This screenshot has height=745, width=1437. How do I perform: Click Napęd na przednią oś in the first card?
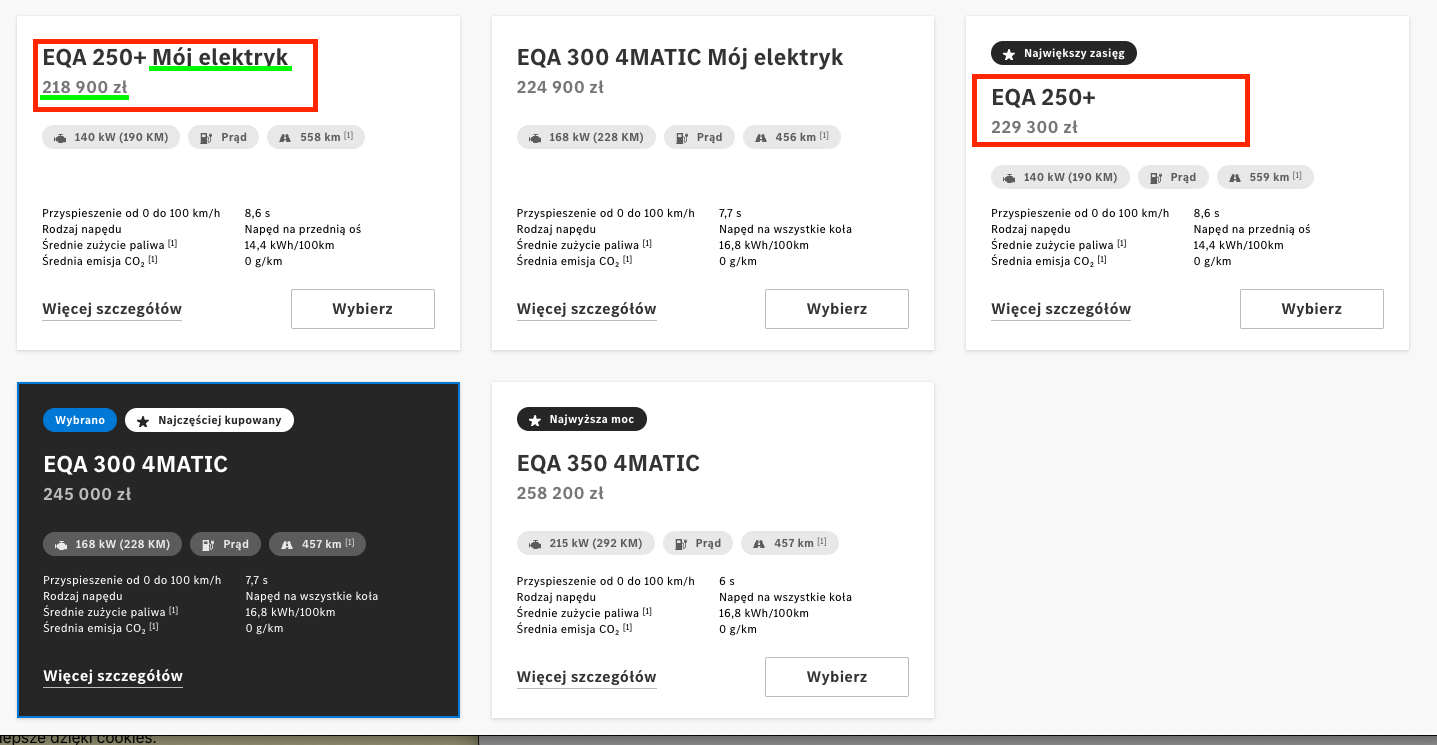[x=303, y=229]
